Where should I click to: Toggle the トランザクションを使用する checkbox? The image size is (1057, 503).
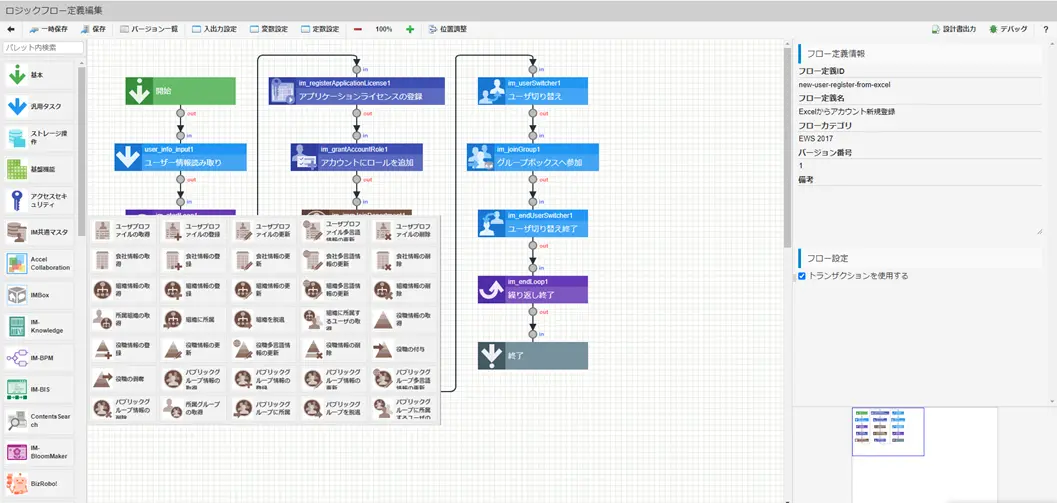click(x=802, y=276)
